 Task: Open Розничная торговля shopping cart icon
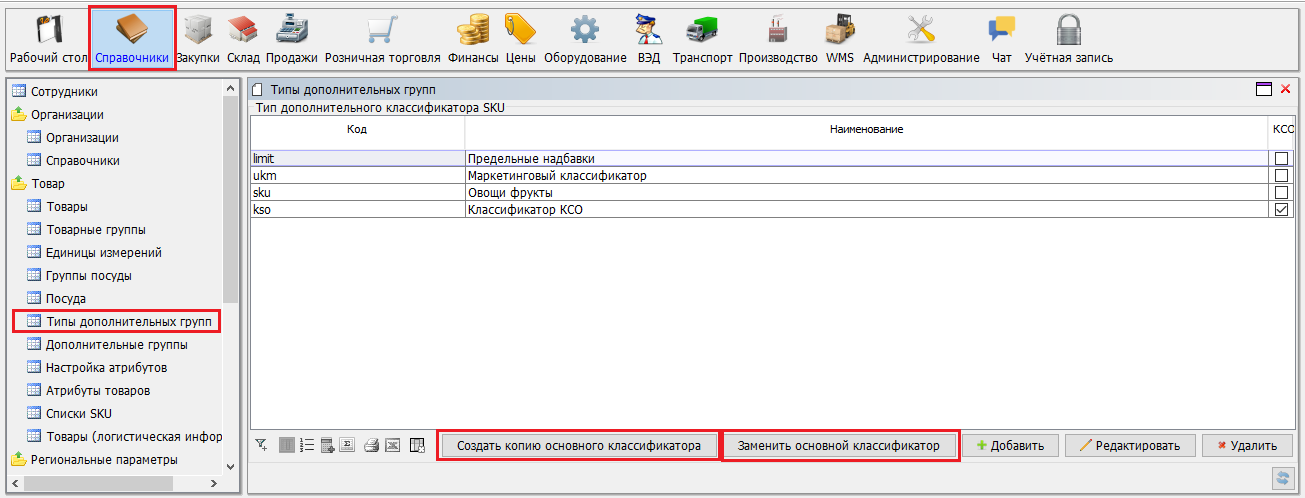click(x=382, y=38)
